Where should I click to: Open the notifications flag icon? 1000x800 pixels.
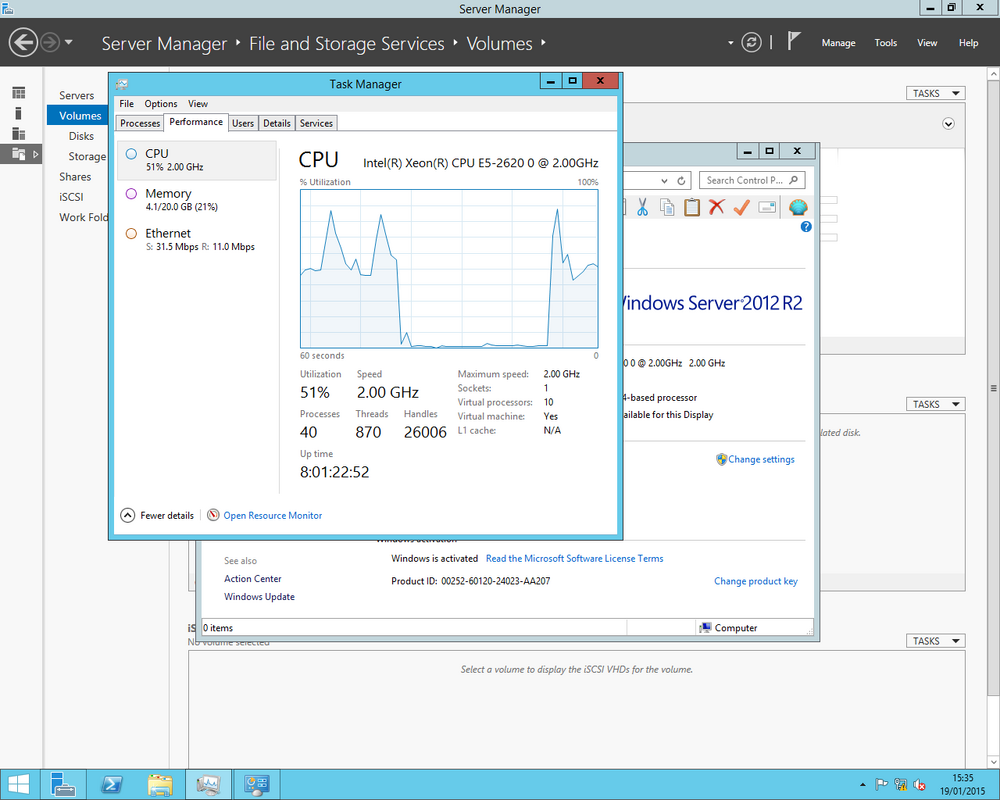pyautogui.click(x=793, y=41)
